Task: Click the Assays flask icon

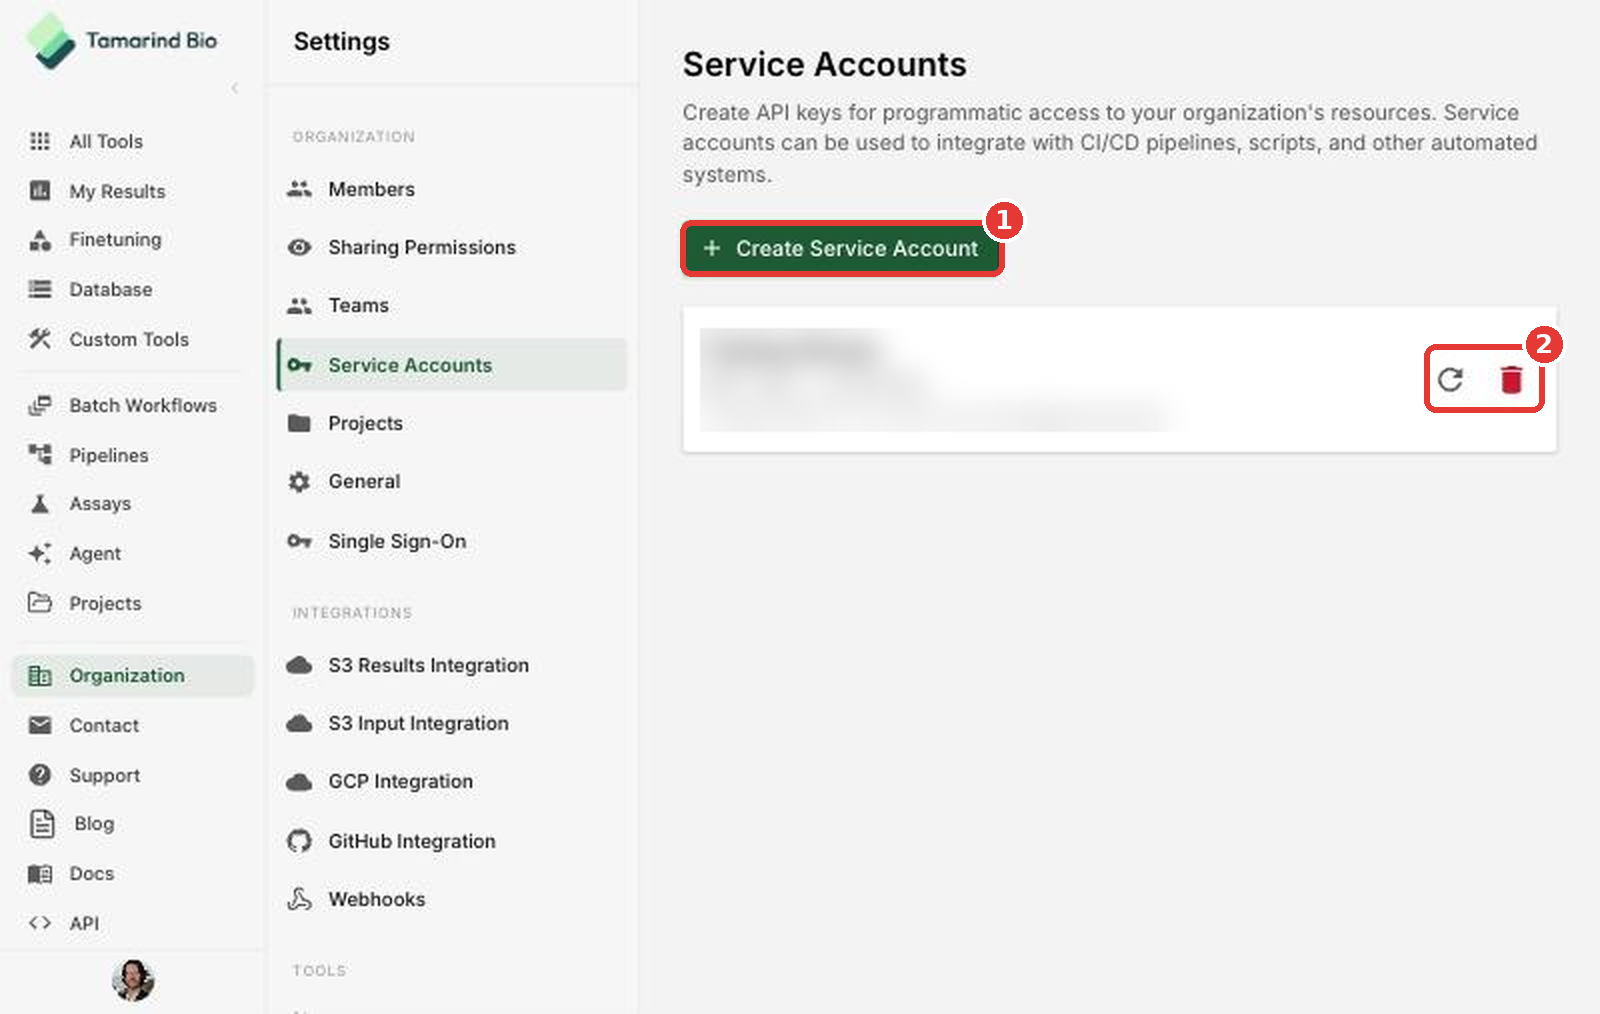Action: pyautogui.click(x=40, y=503)
